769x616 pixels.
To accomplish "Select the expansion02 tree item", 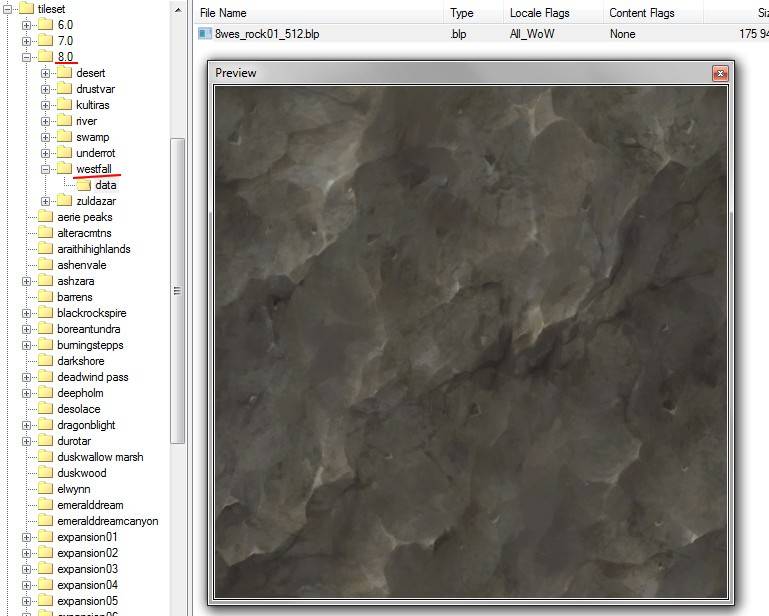I will click(87, 553).
